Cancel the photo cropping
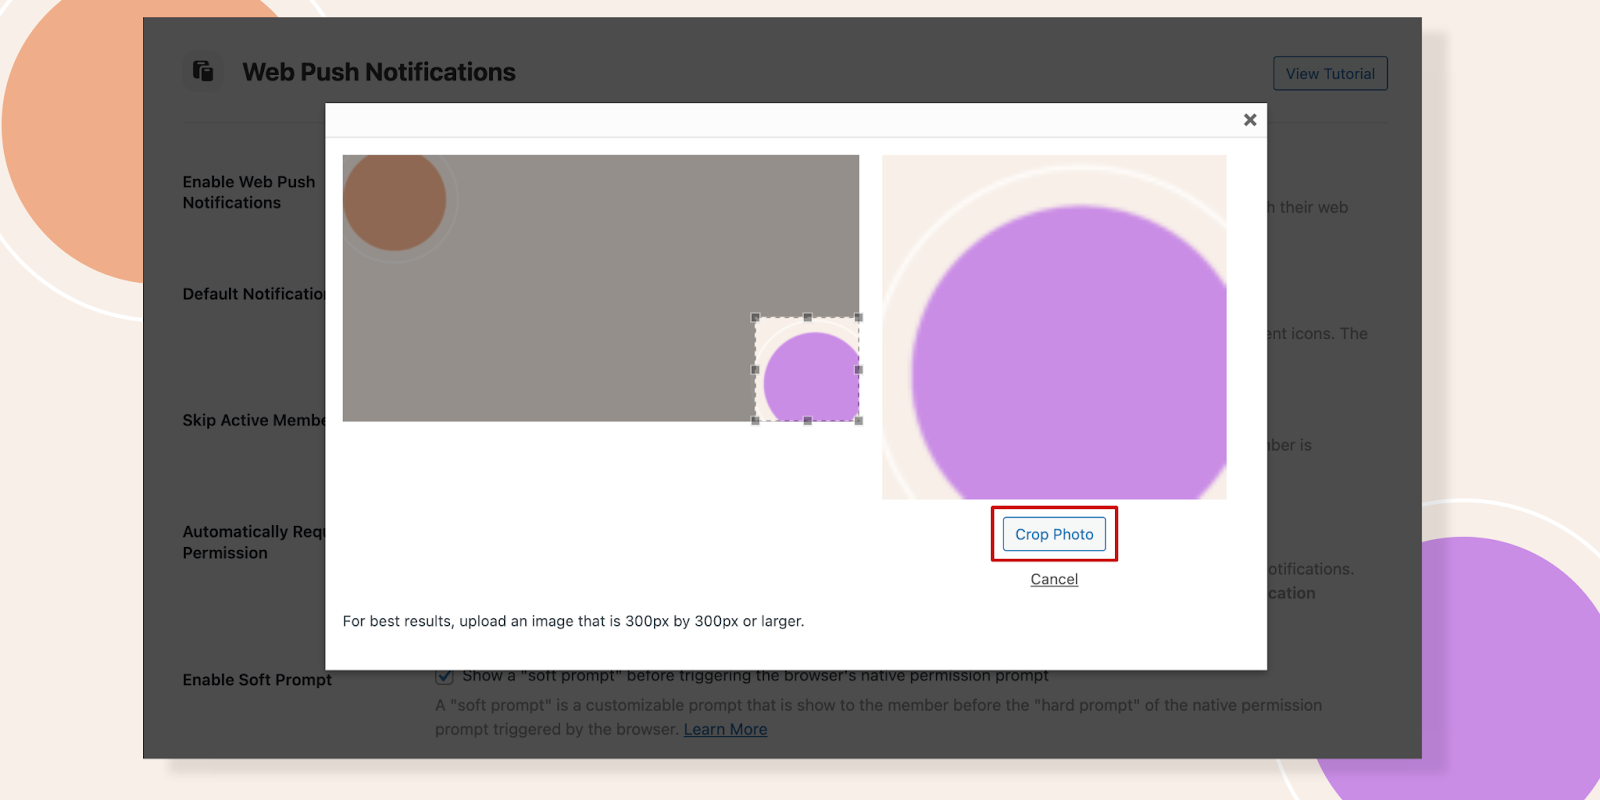Image resolution: width=1600 pixels, height=800 pixels. (x=1054, y=579)
